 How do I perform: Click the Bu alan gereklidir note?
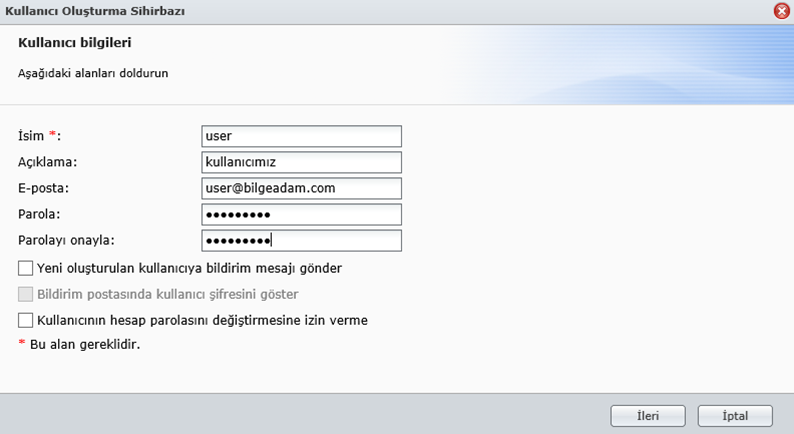point(79,344)
